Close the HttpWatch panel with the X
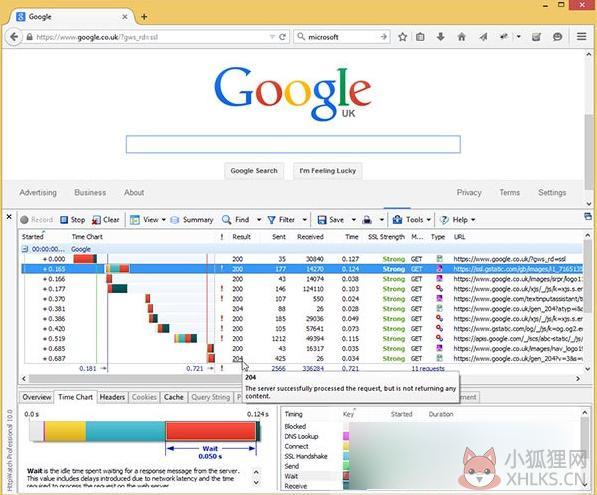597x495 pixels. point(9,217)
